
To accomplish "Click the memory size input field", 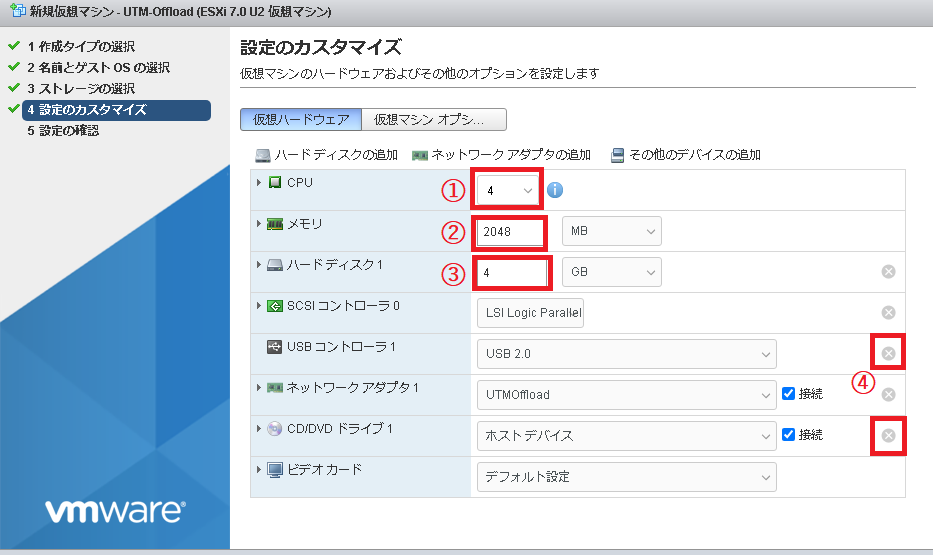I will (x=511, y=231).
